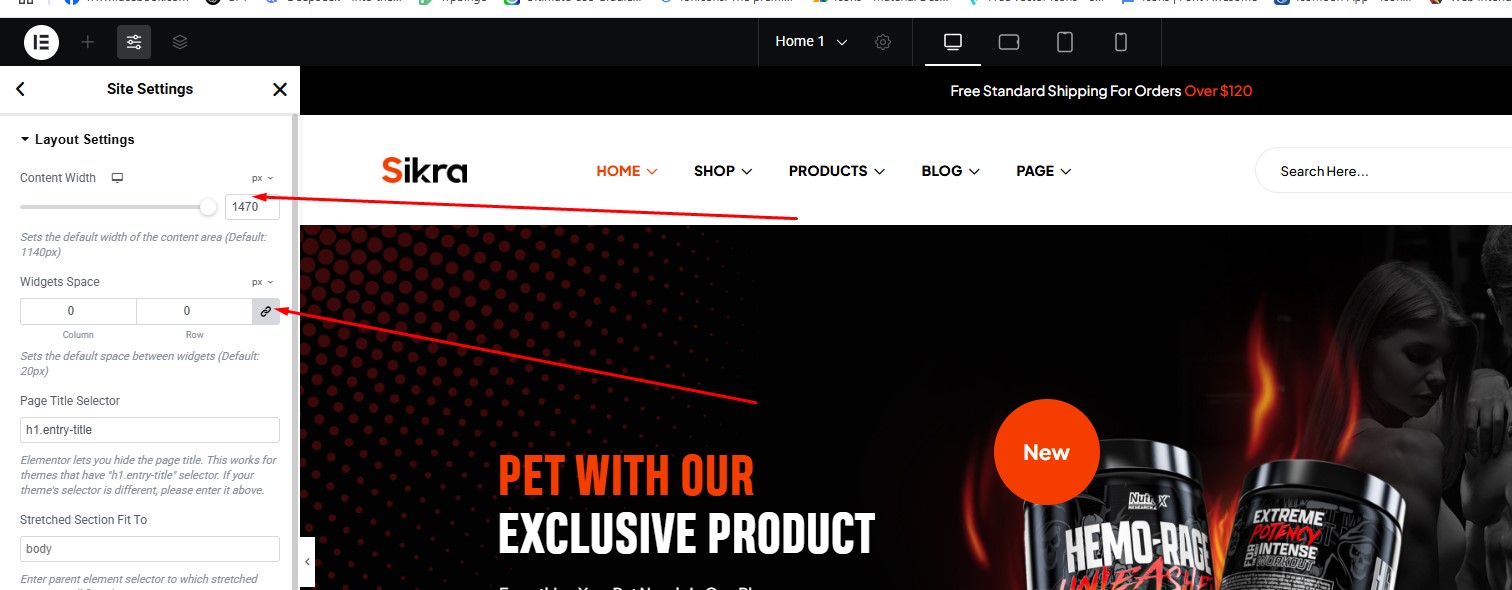Collapse the Layout Settings section

77,139
